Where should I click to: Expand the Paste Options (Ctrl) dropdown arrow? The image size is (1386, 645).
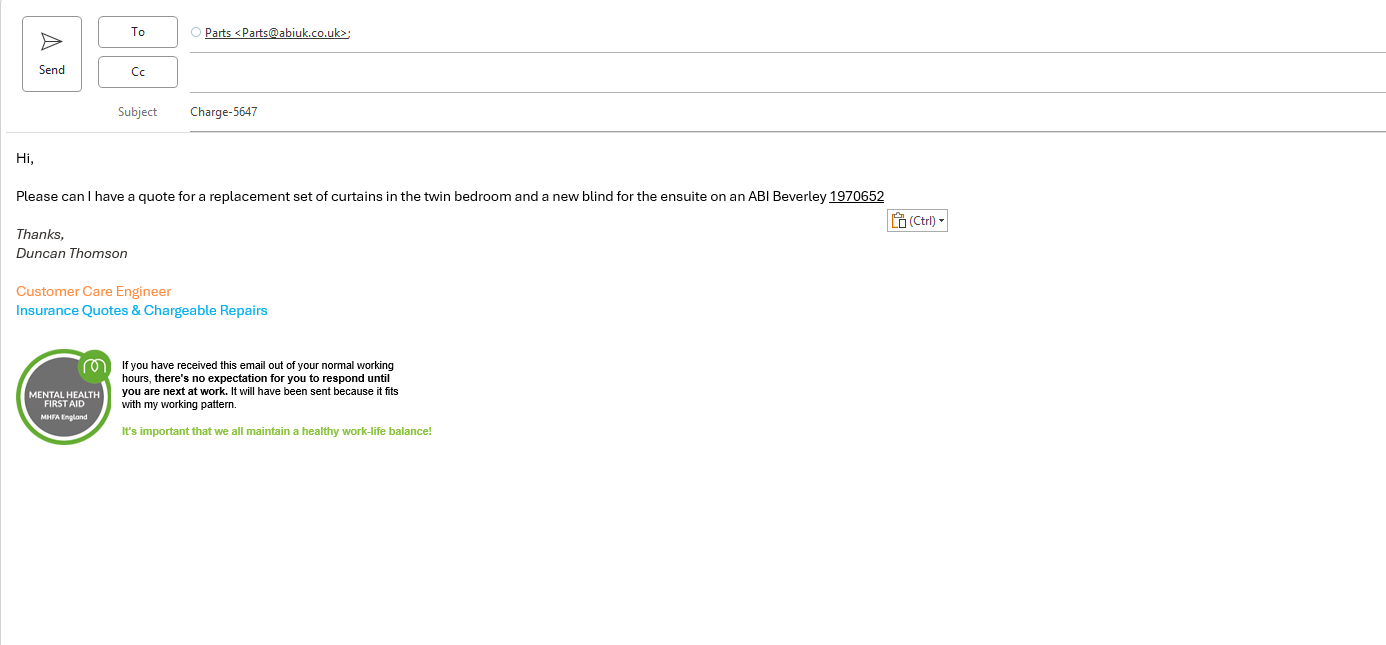click(x=942, y=221)
